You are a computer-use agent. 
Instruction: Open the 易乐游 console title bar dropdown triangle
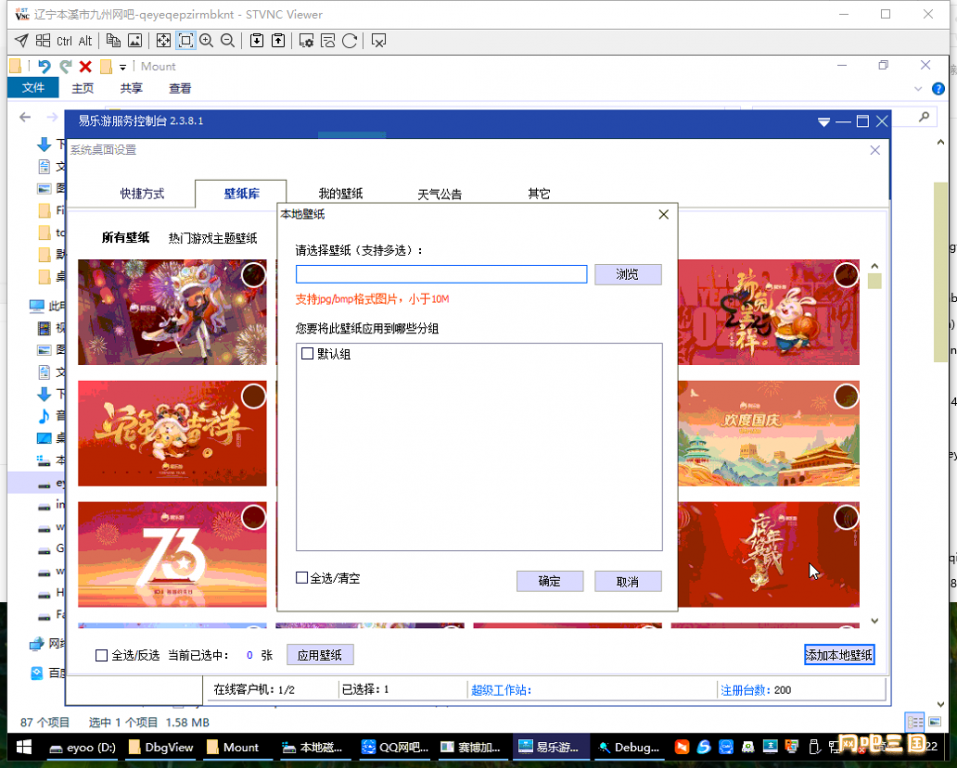click(823, 122)
